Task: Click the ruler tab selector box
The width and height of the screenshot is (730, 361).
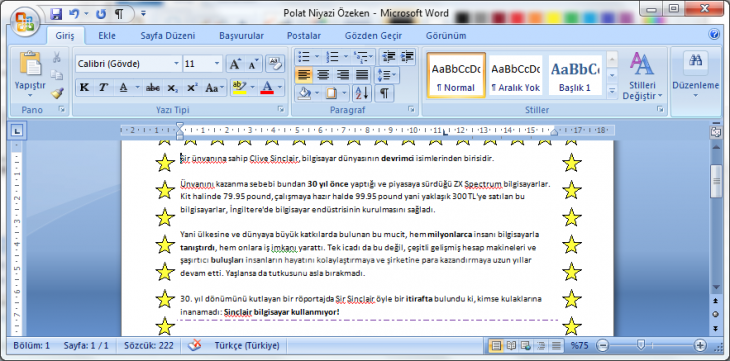Action: (17, 131)
